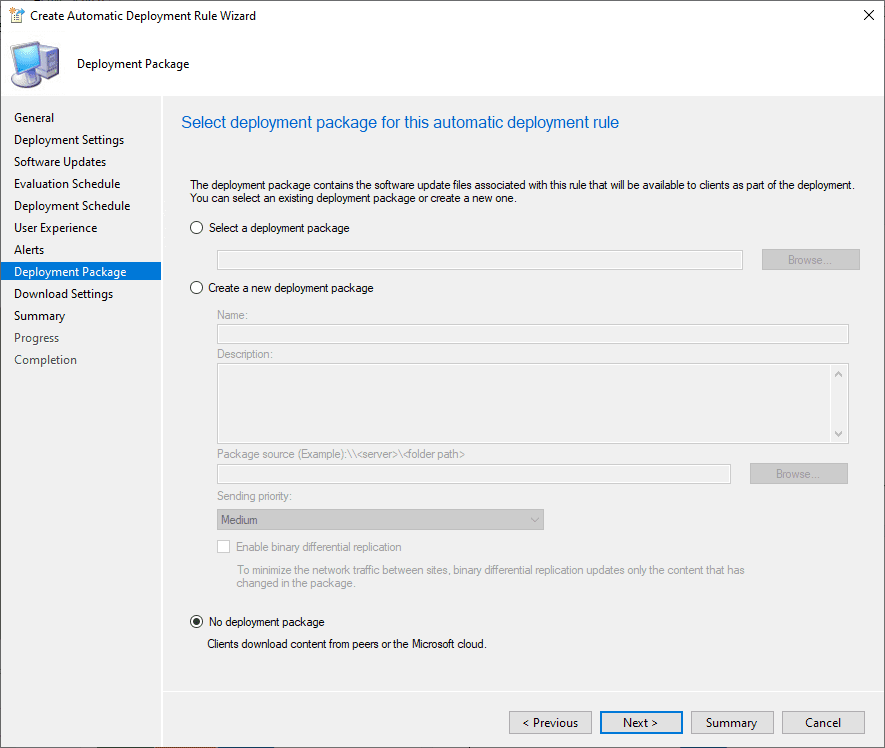
Task: Choose 'Create a new deployment package' radio button
Action: pyautogui.click(x=197, y=288)
